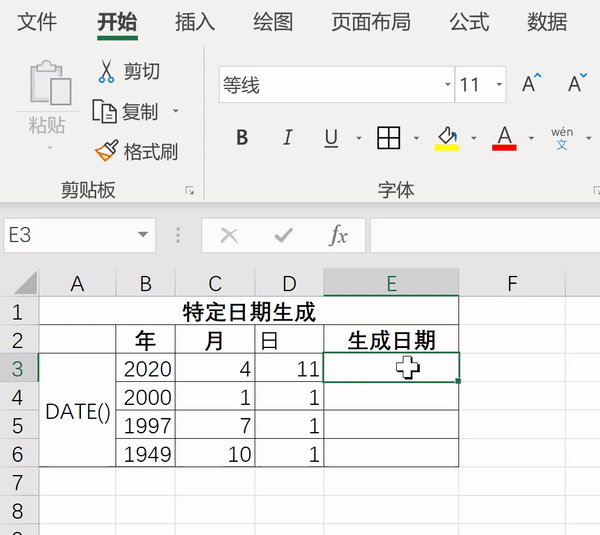Open font name dropdown arrow
Viewport: 600px width, 535px height.
tap(447, 84)
